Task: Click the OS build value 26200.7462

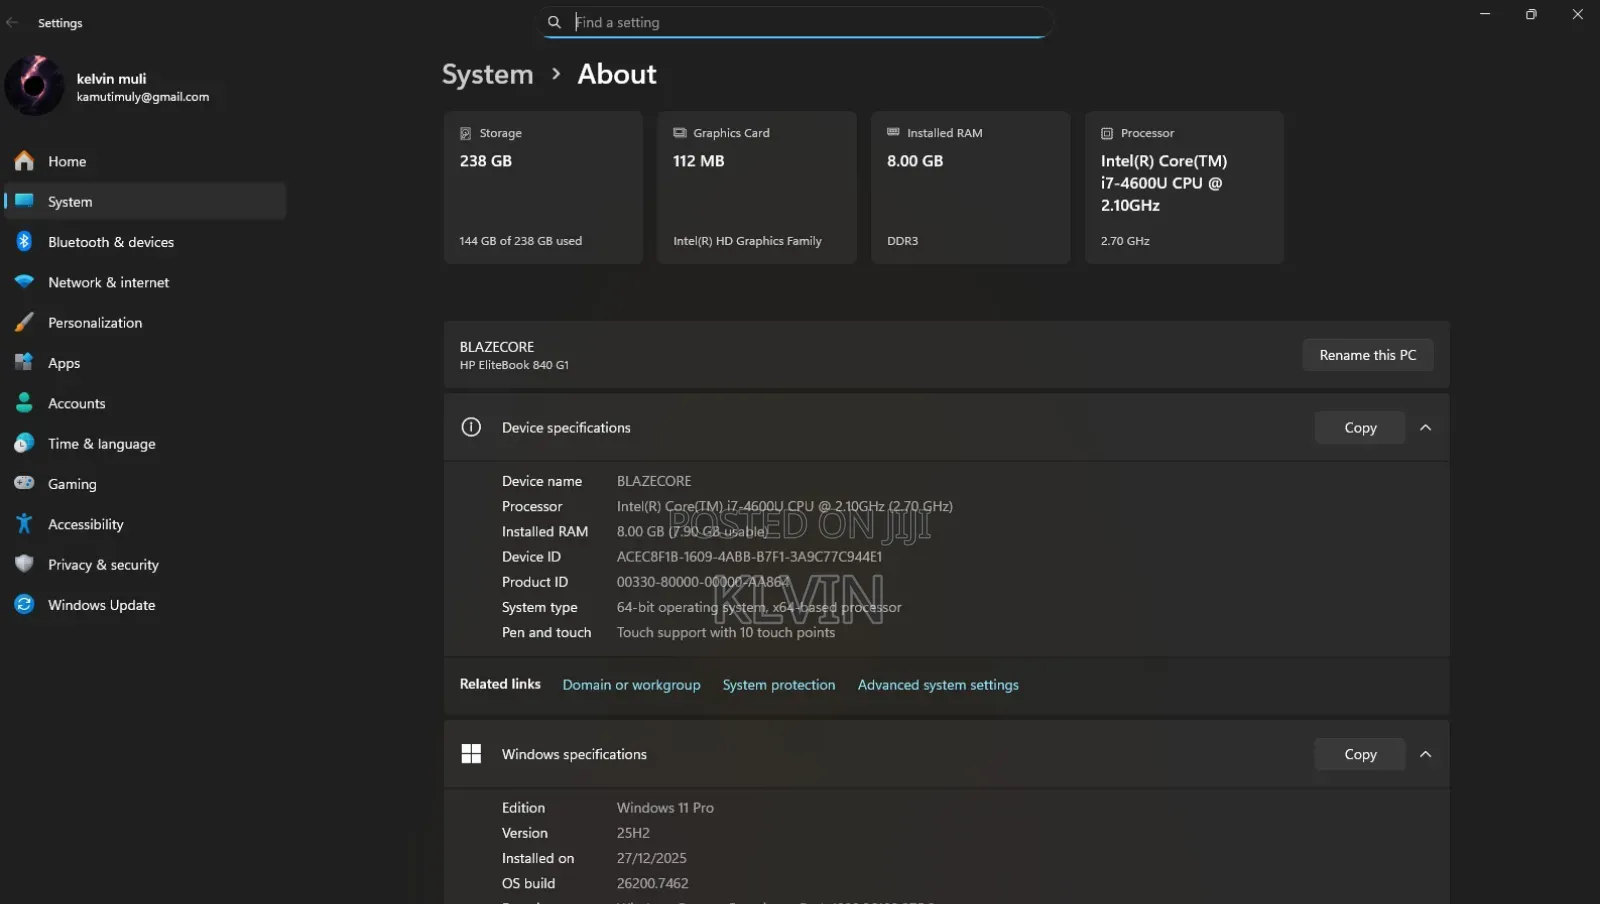Action: coord(653,883)
